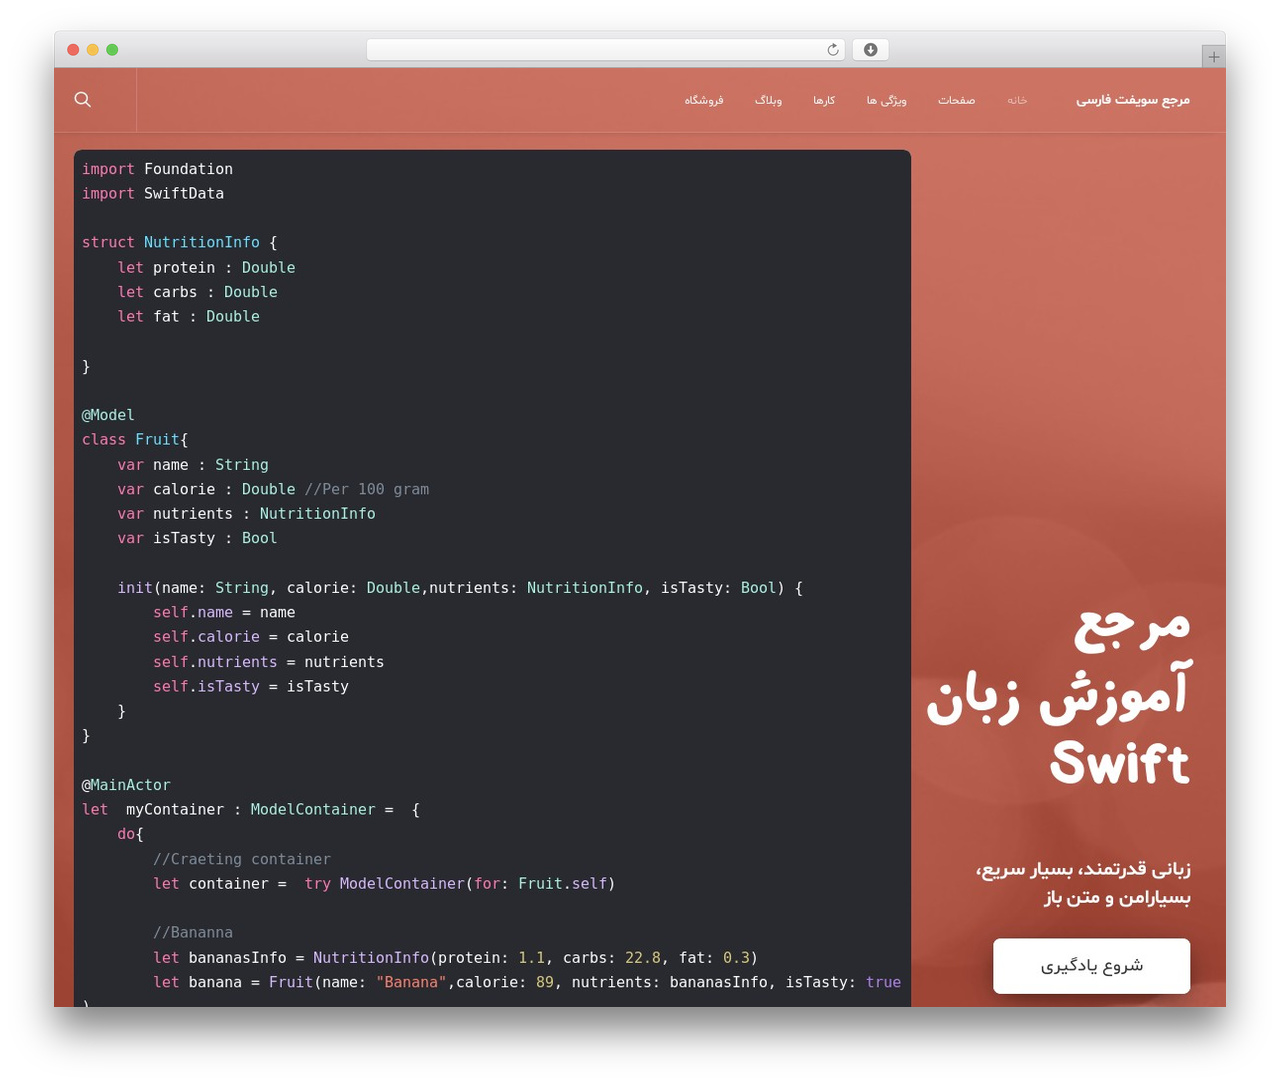Click the 'let bananasInfo' code line
1280x1084 pixels.
coord(455,957)
